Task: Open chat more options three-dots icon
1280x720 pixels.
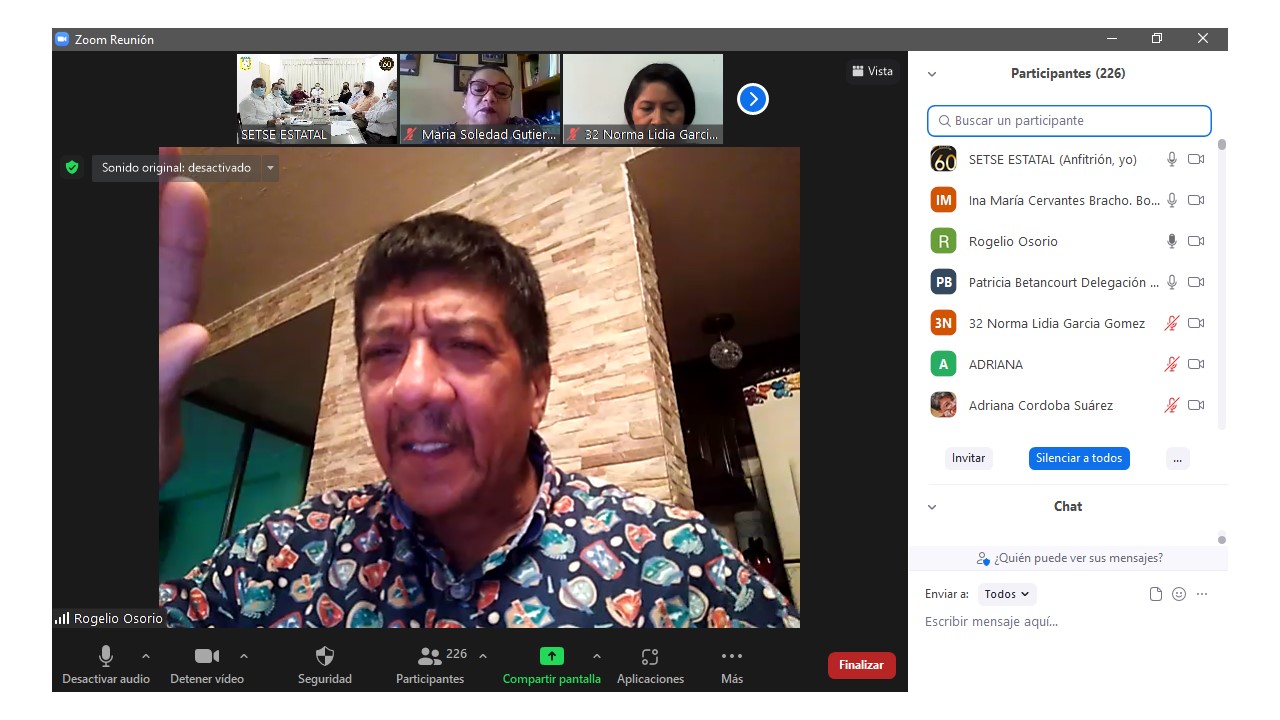Action: [1202, 594]
